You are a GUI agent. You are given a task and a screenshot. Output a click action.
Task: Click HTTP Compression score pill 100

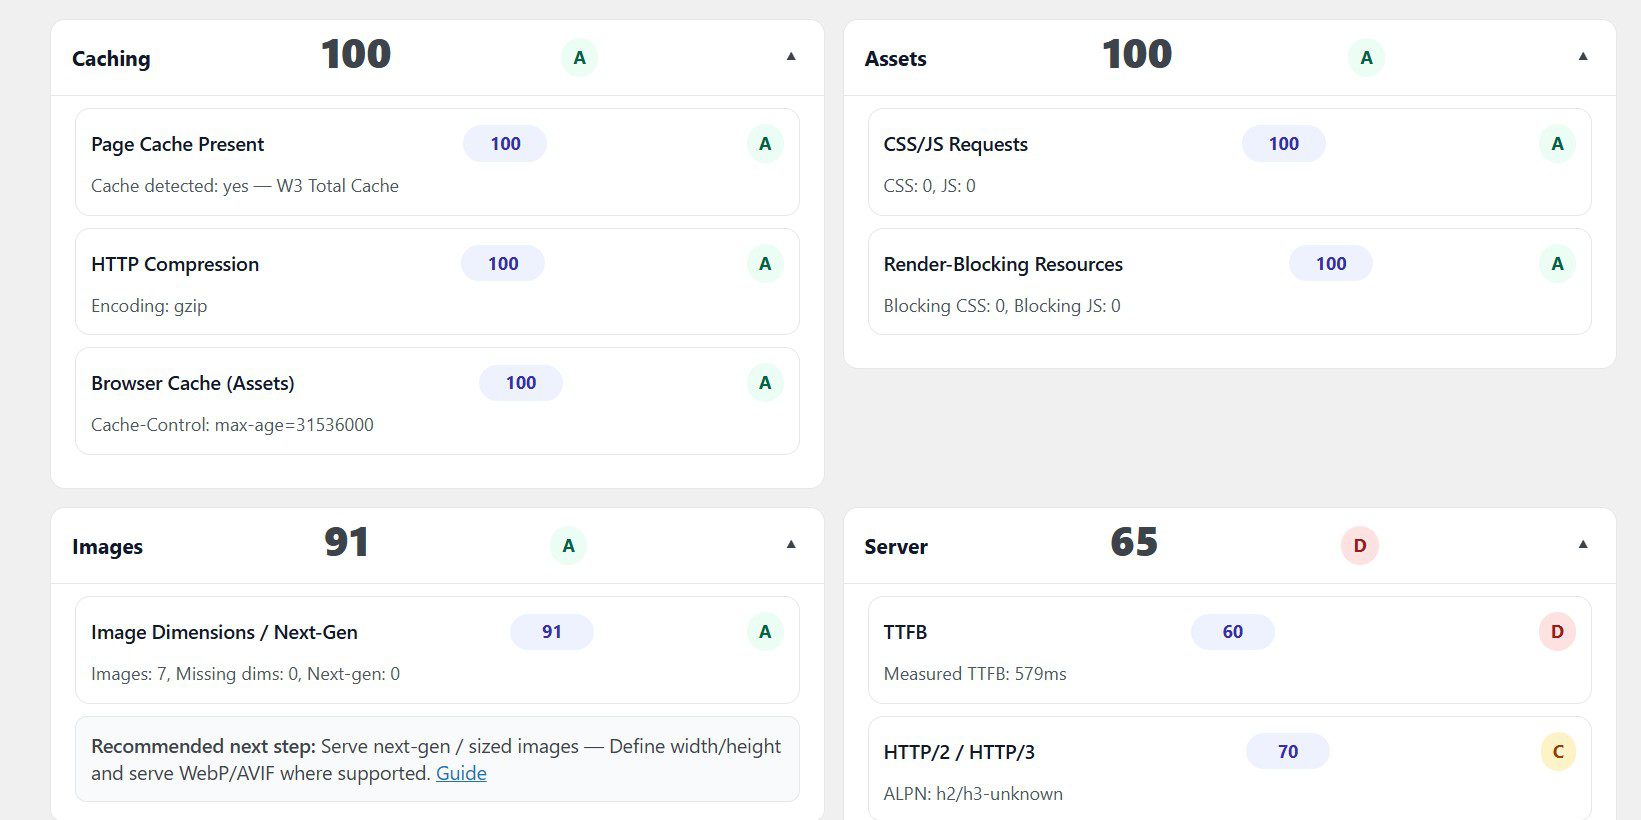tap(503, 264)
